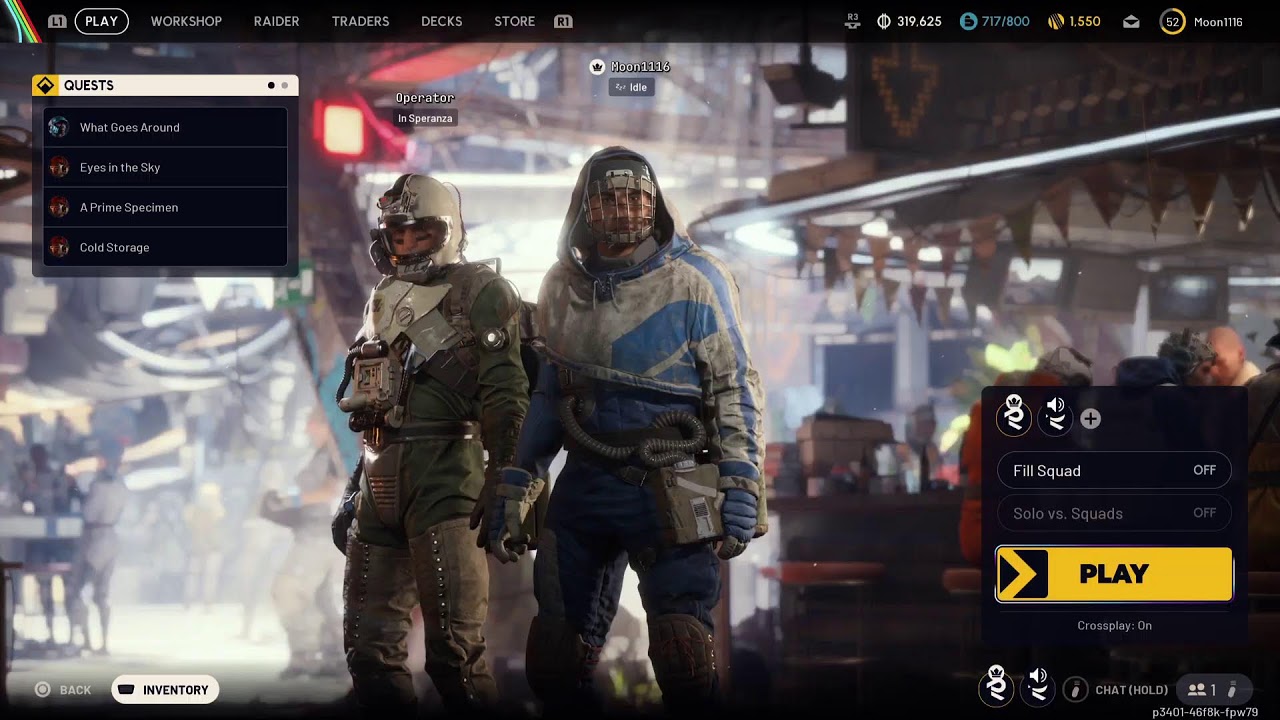Viewport: 1280px width, 720px height.
Task: Click the yellow striped currency icon
Action: [1056, 21]
